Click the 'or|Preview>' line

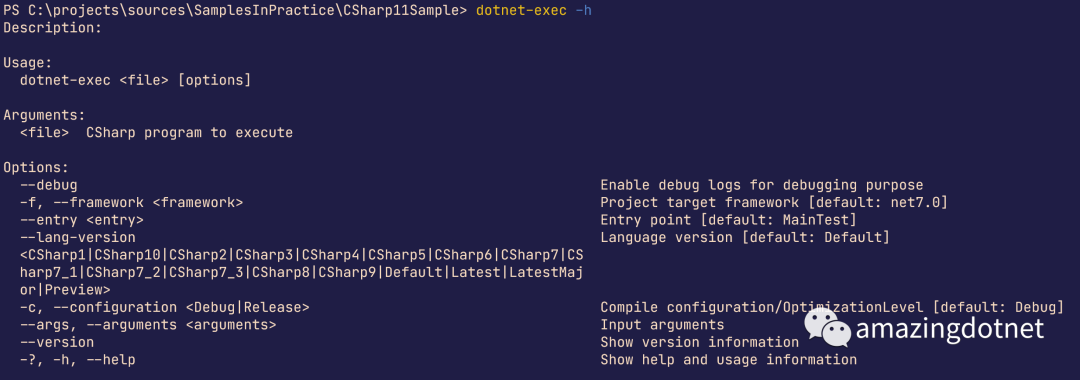click(65, 290)
